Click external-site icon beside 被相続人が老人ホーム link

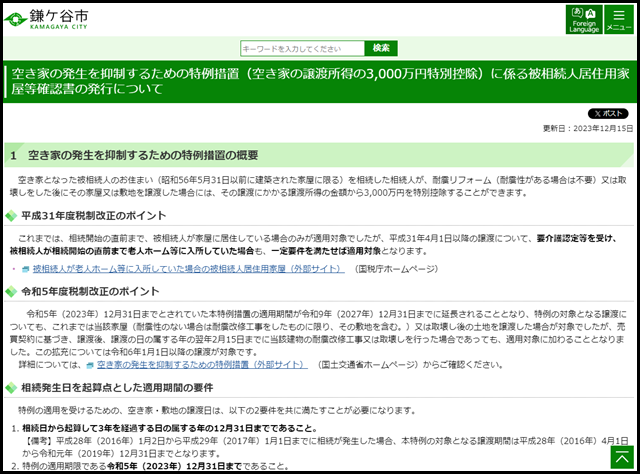tap(26, 269)
